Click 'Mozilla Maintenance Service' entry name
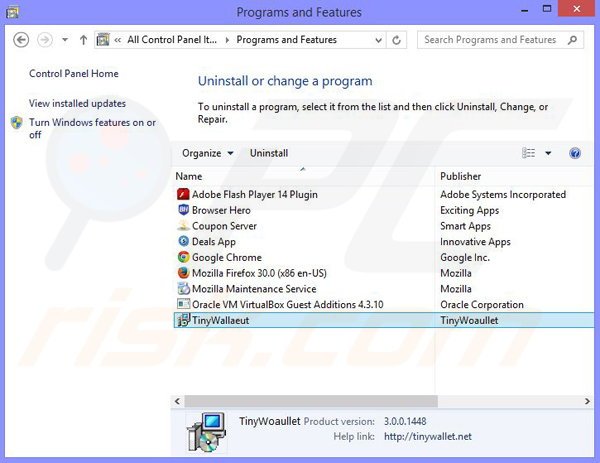 point(254,289)
